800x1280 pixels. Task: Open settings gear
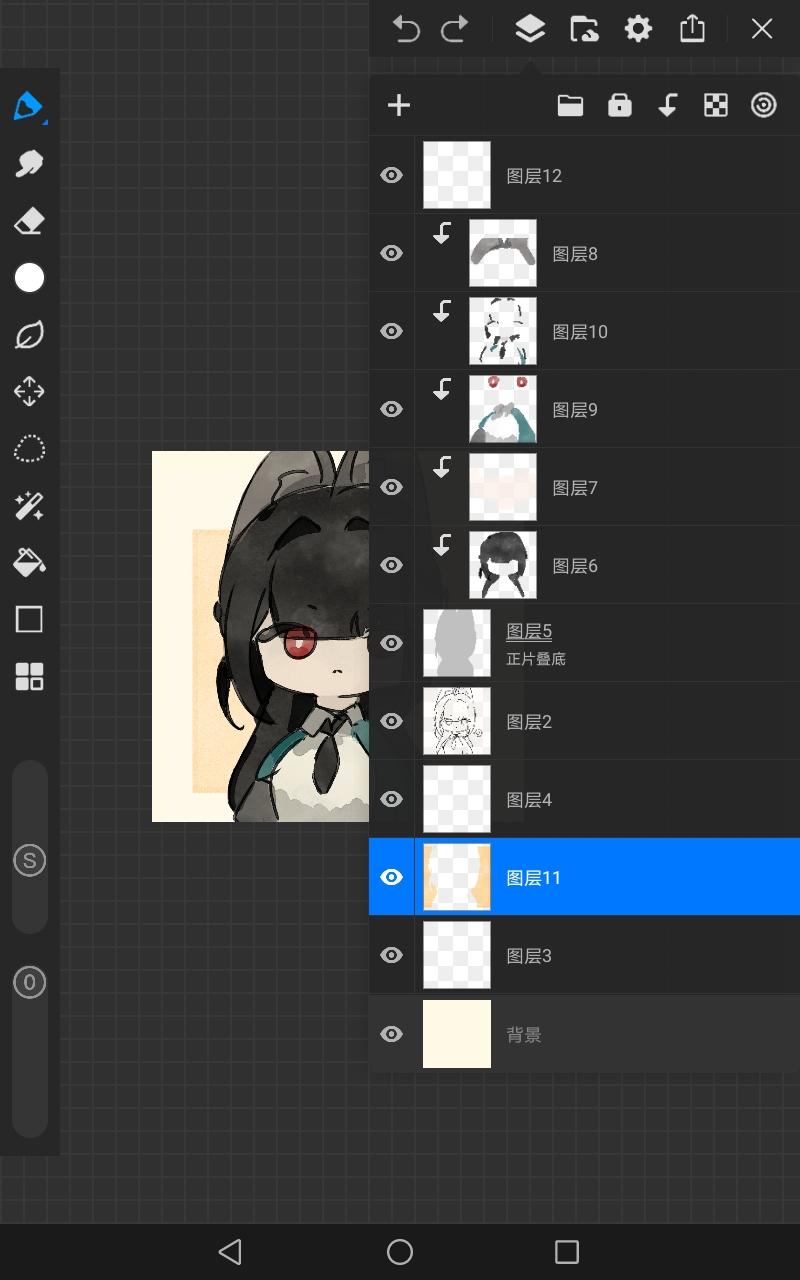click(x=638, y=29)
